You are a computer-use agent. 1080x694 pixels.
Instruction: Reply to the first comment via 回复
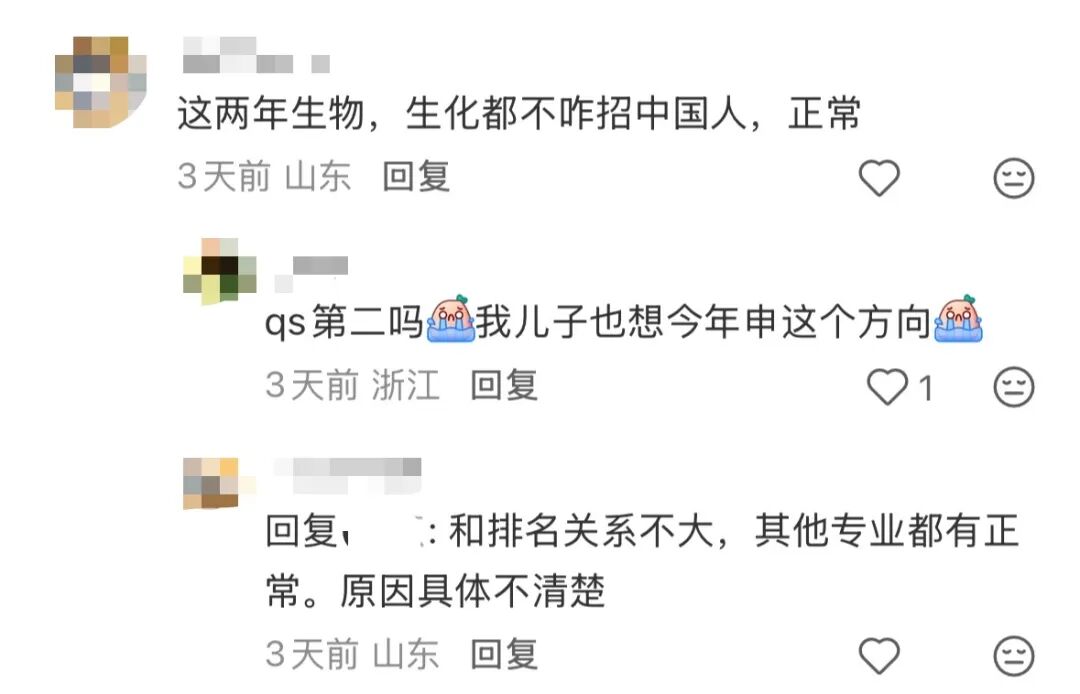click(416, 176)
